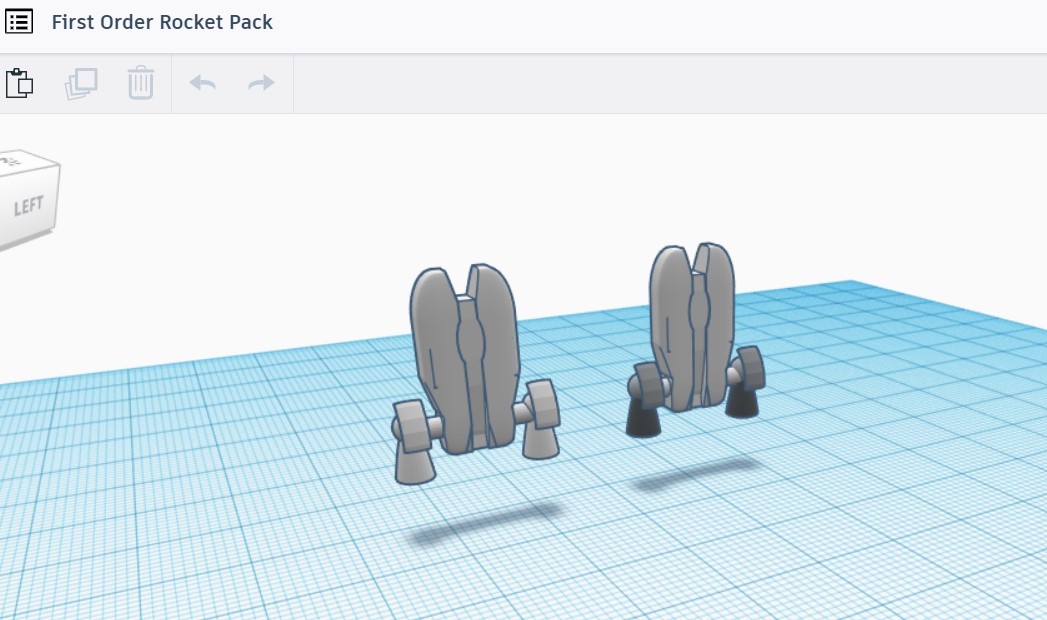Select right gray nozzle cone of left pack

(540, 440)
